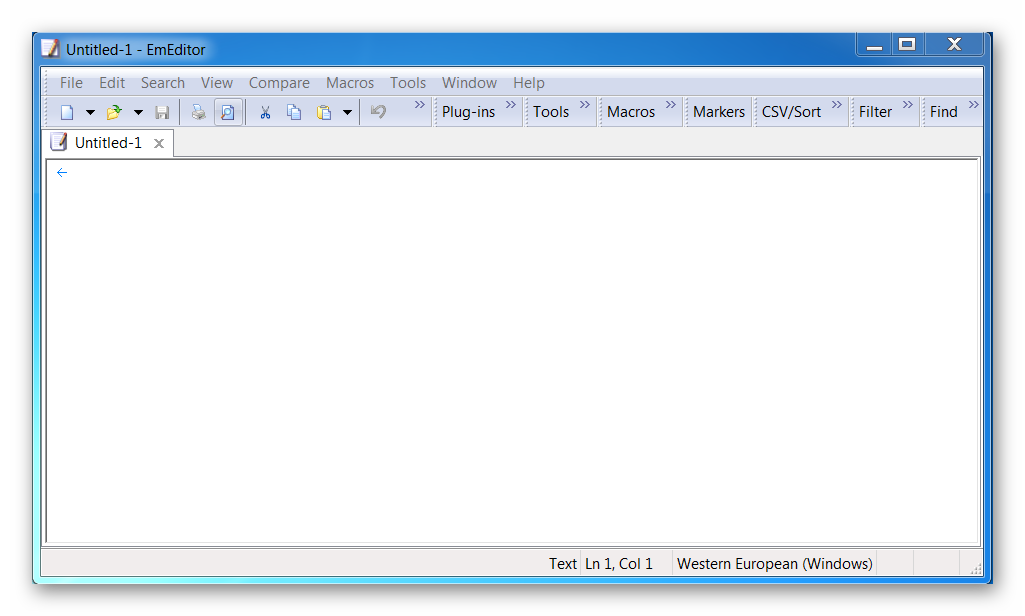
Task: Expand the Plug-ins toolbar overflow chevron
Action: click(511, 105)
